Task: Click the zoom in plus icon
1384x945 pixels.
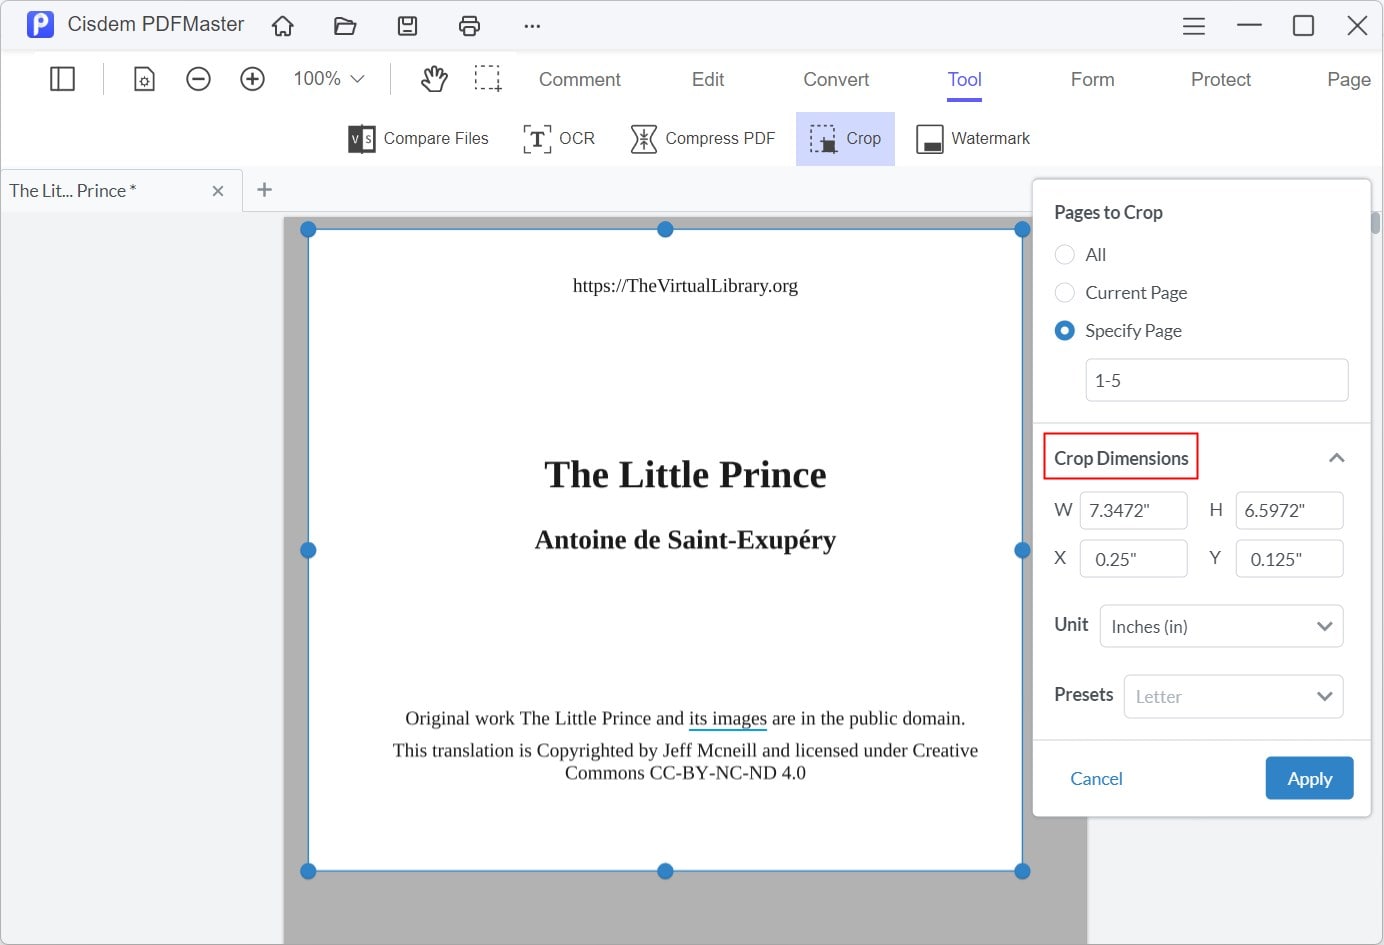Action: pyautogui.click(x=252, y=79)
